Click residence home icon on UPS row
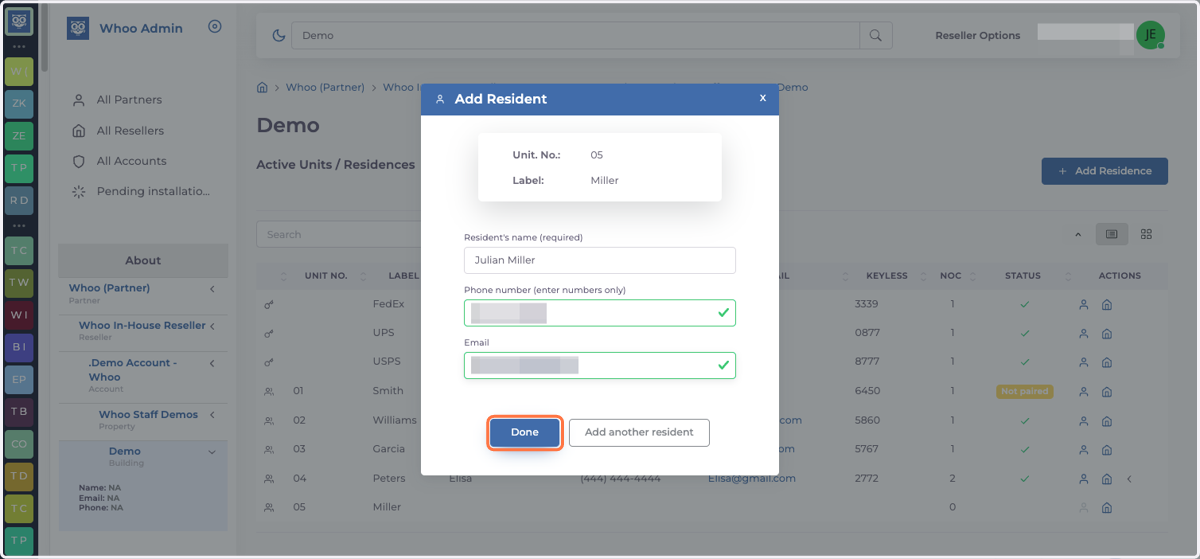 [1107, 333]
